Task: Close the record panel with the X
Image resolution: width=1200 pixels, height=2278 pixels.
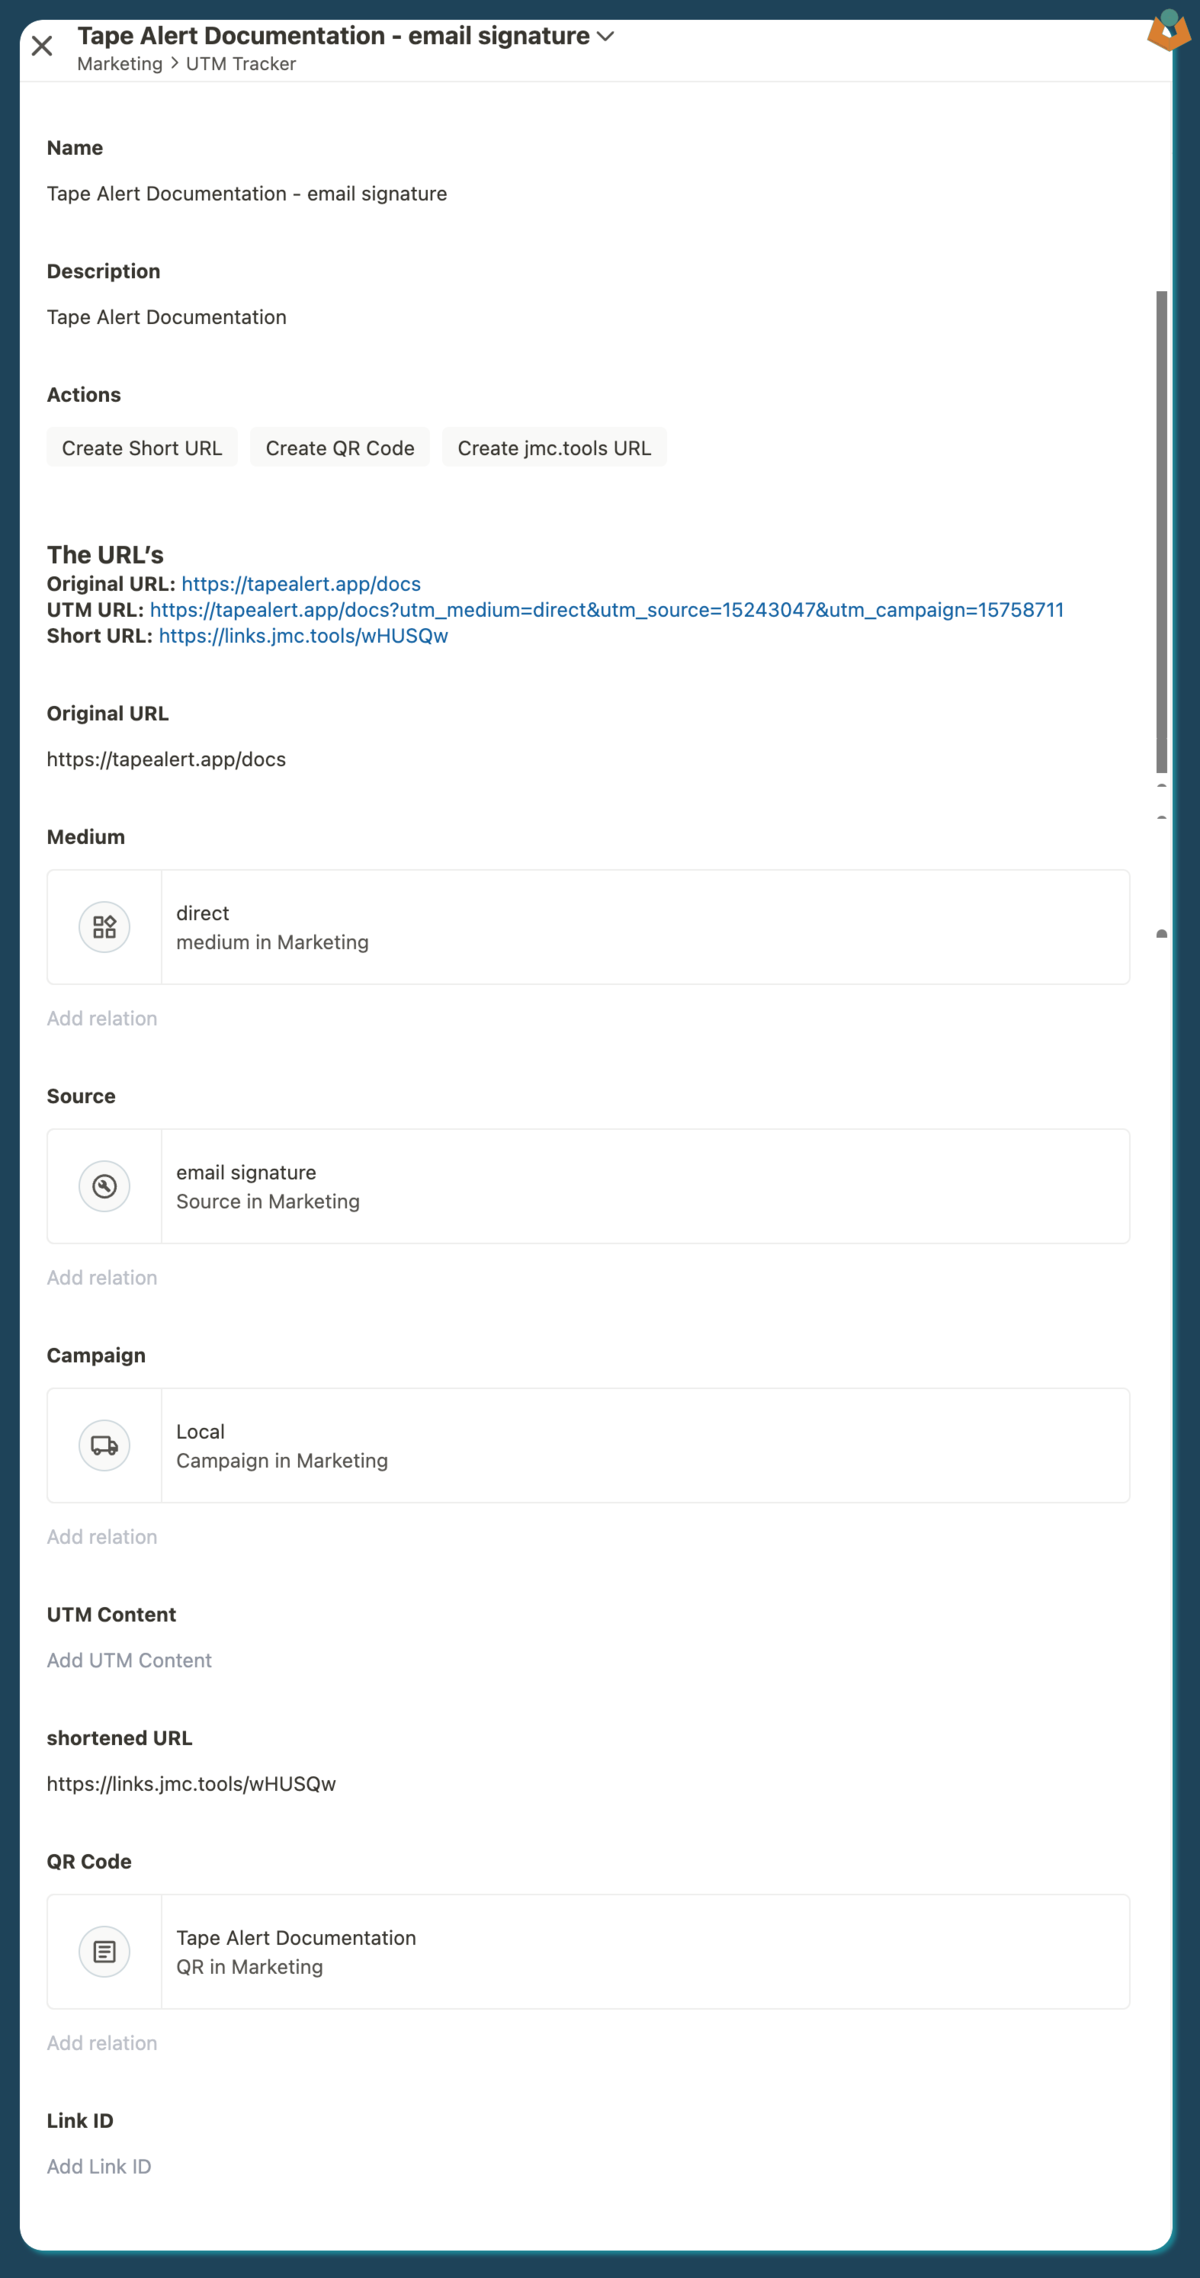Action: click(x=42, y=46)
